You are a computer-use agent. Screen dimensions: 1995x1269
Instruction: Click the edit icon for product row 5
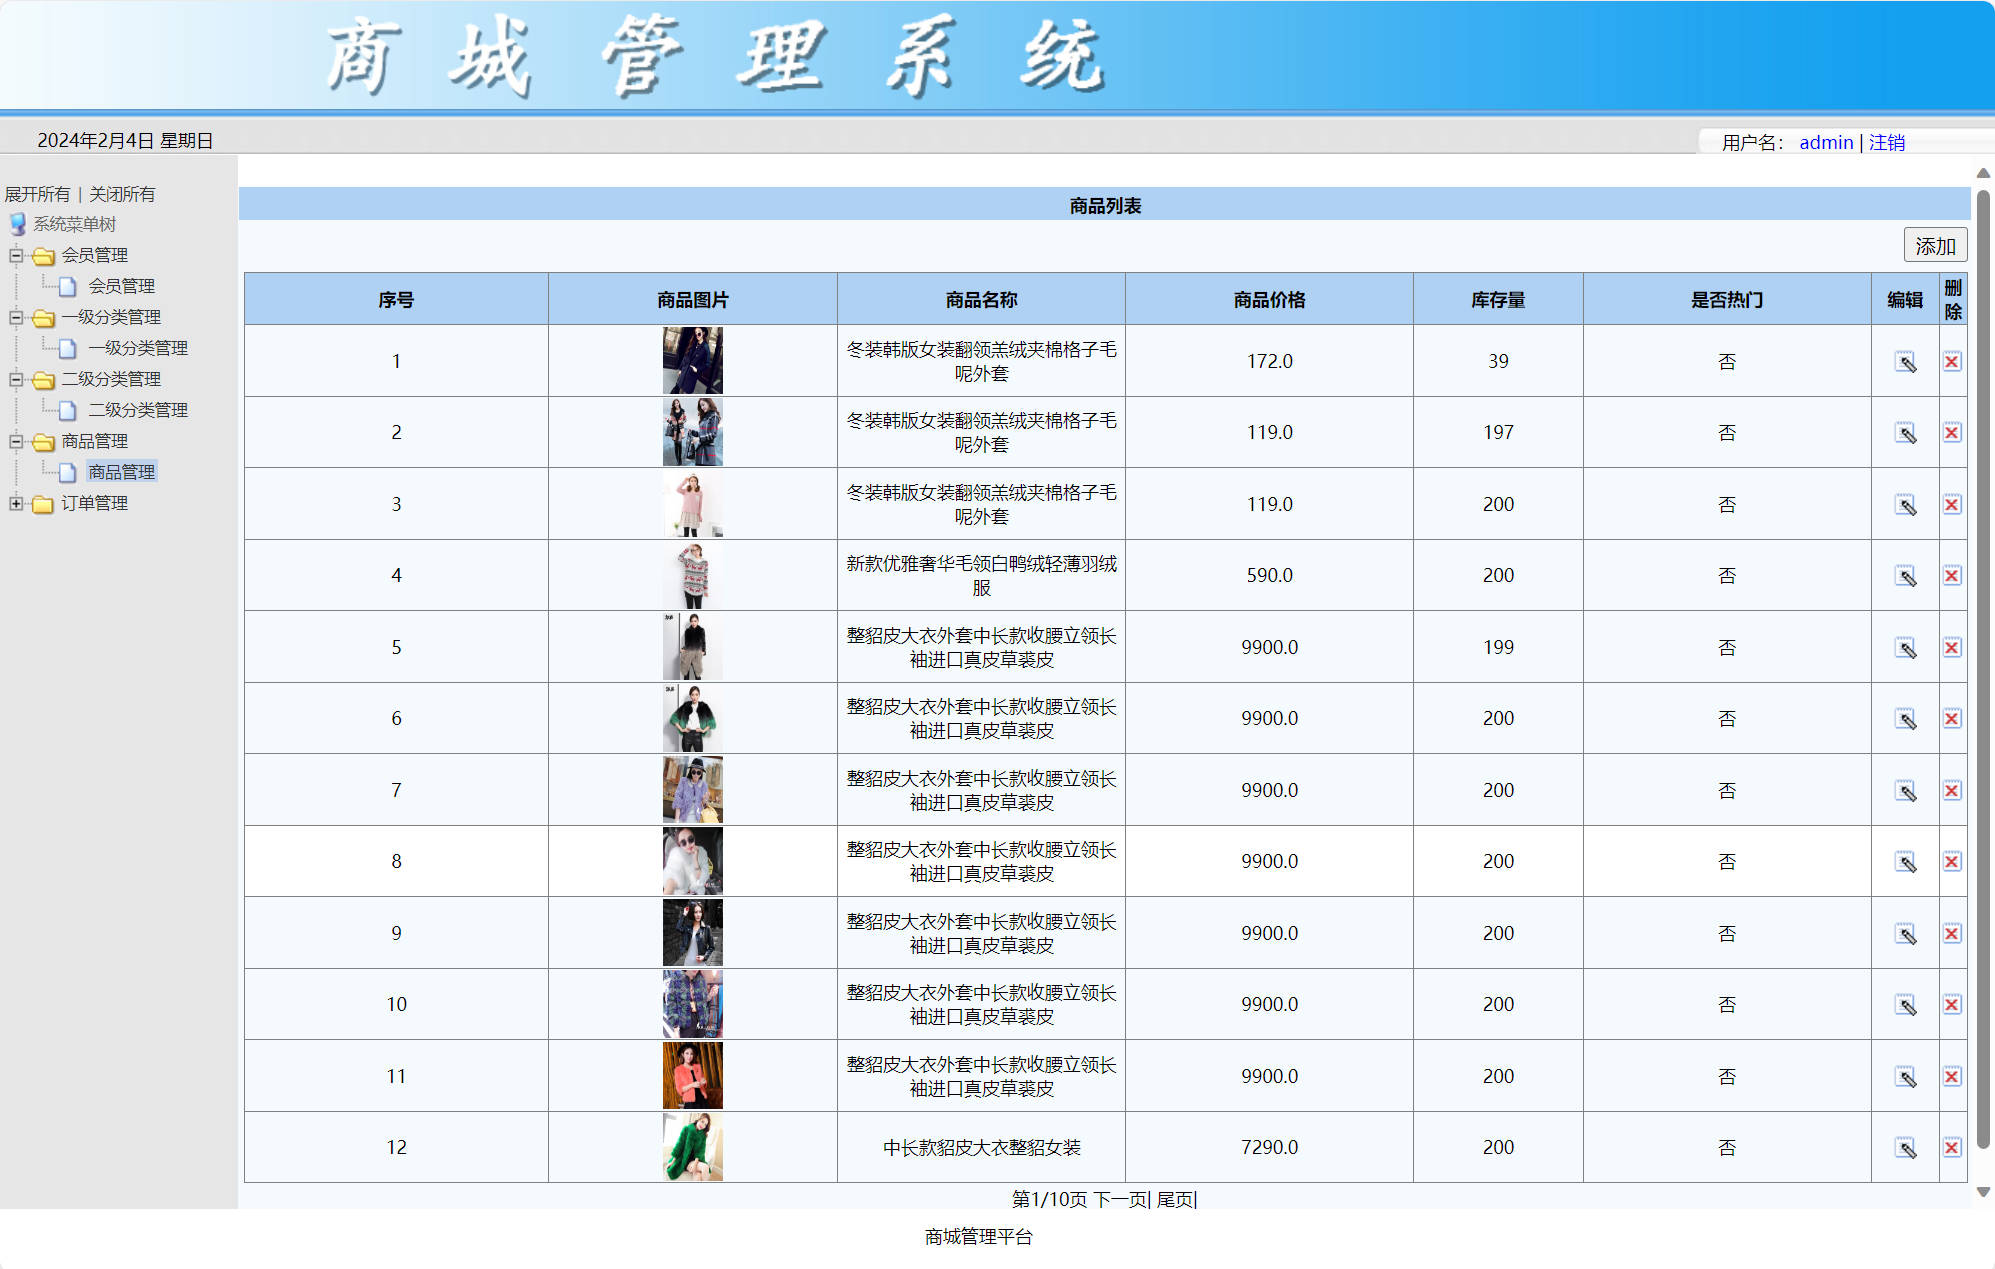click(x=1906, y=648)
